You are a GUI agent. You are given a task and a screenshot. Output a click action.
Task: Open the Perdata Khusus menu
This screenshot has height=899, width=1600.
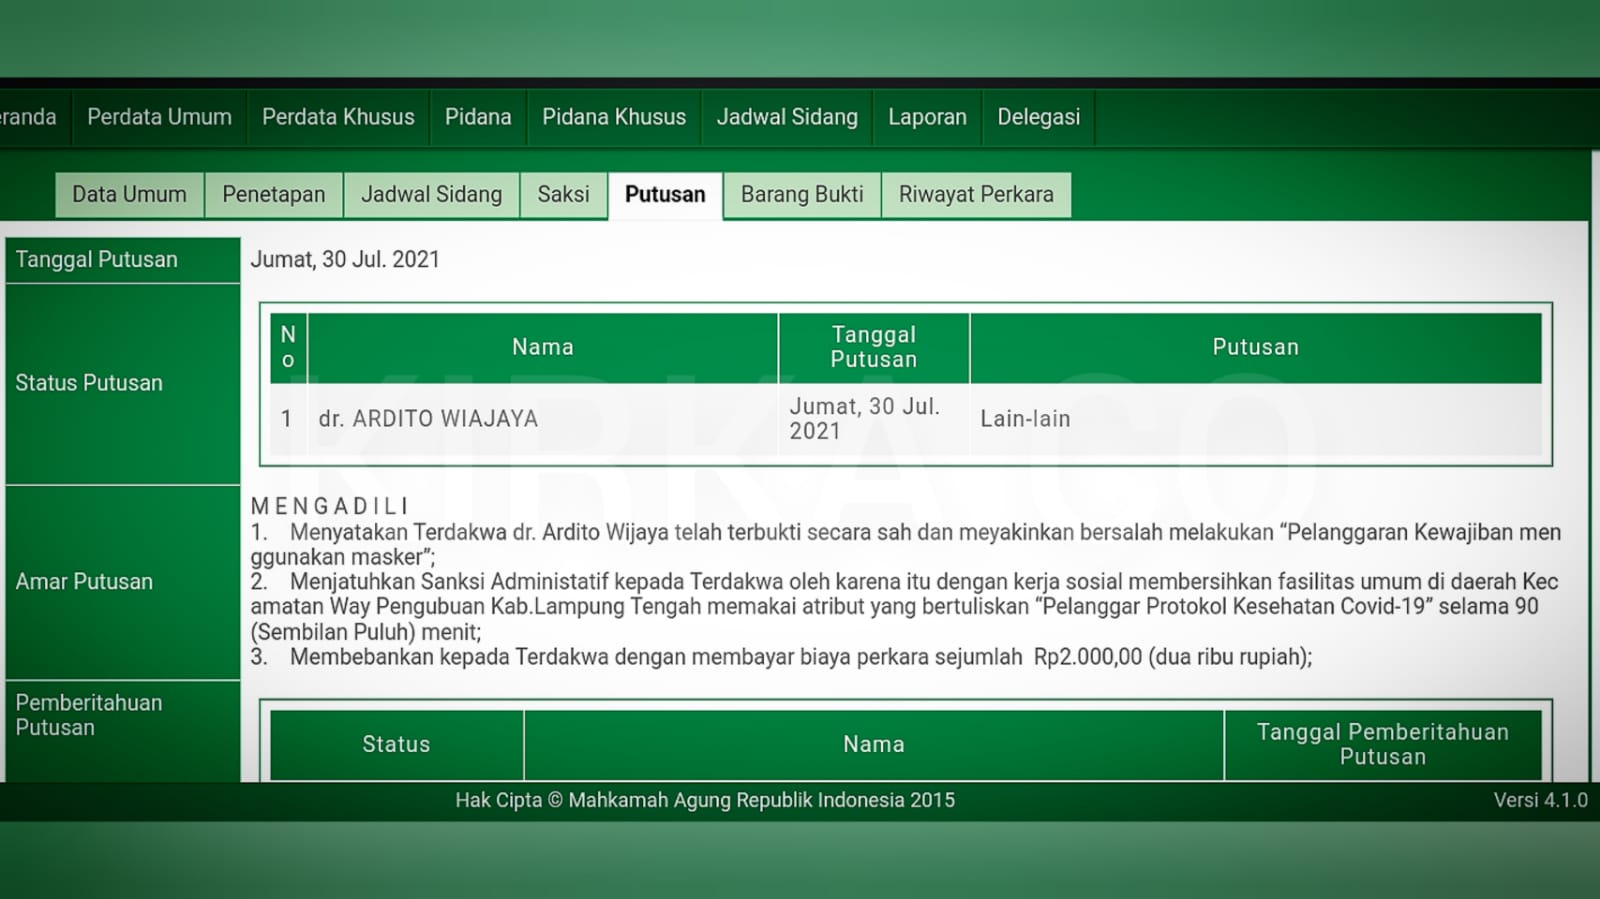pyautogui.click(x=338, y=117)
